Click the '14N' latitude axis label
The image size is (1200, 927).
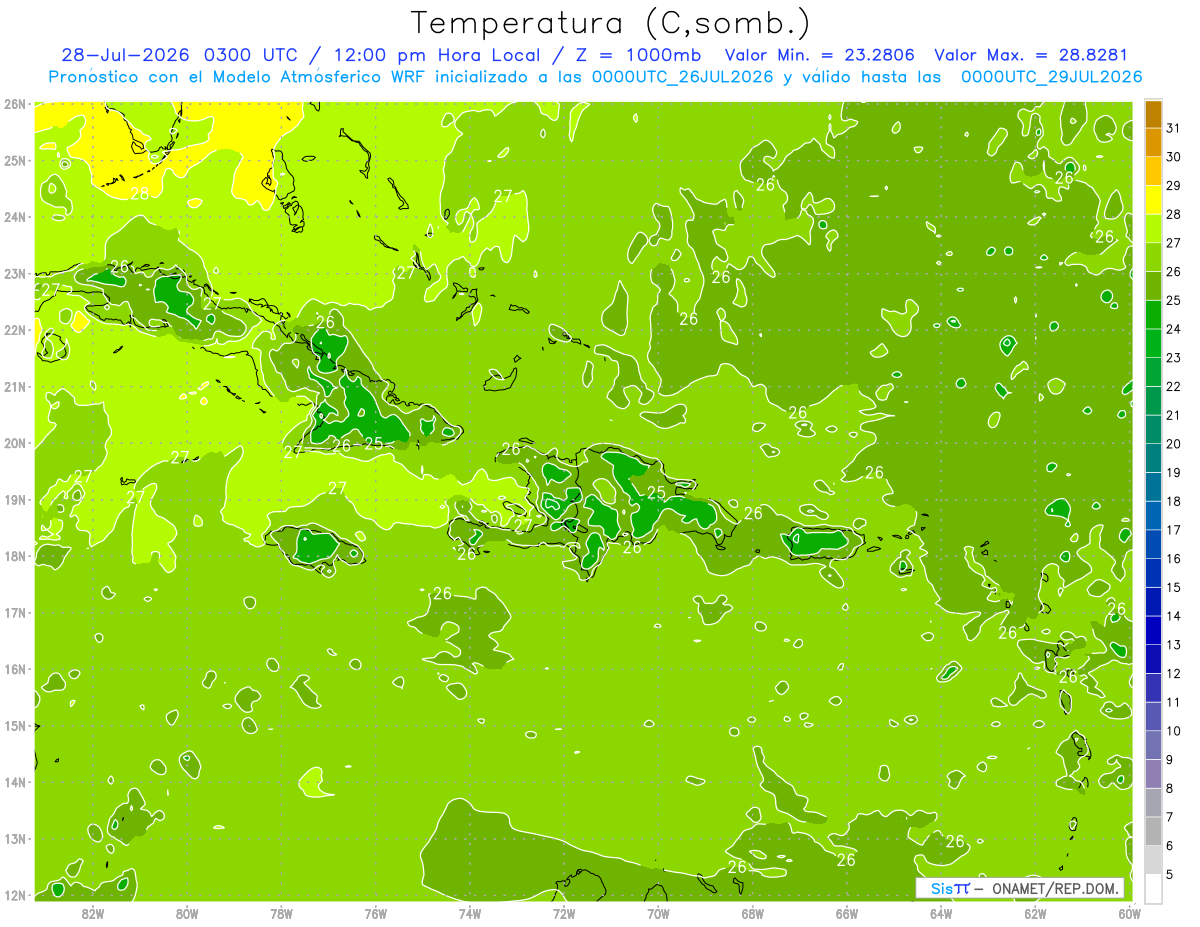(x=15, y=782)
